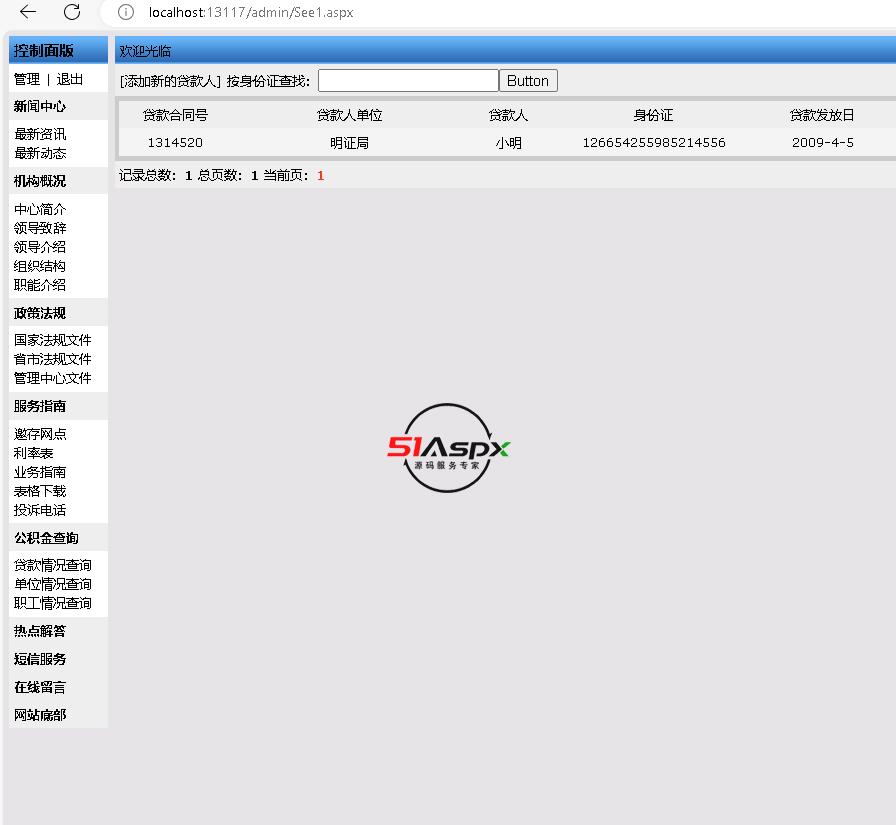
Task: Open 新闻中心 section header
Action: (40, 106)
